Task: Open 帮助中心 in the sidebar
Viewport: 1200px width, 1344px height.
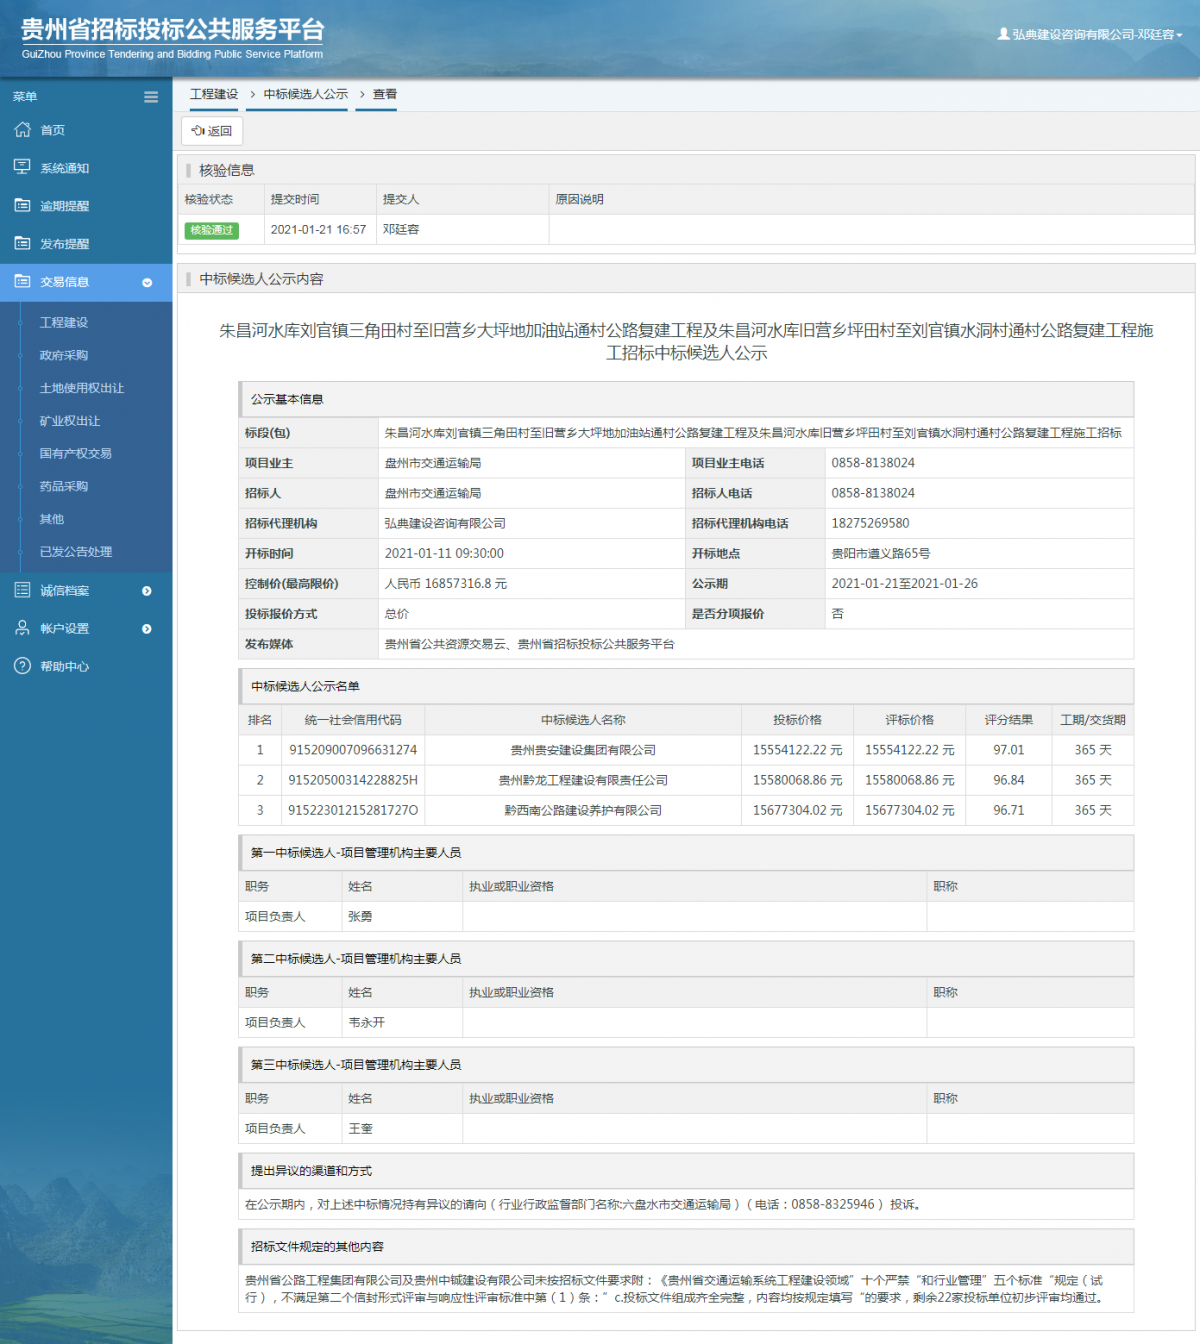Action: pos(65,667)
